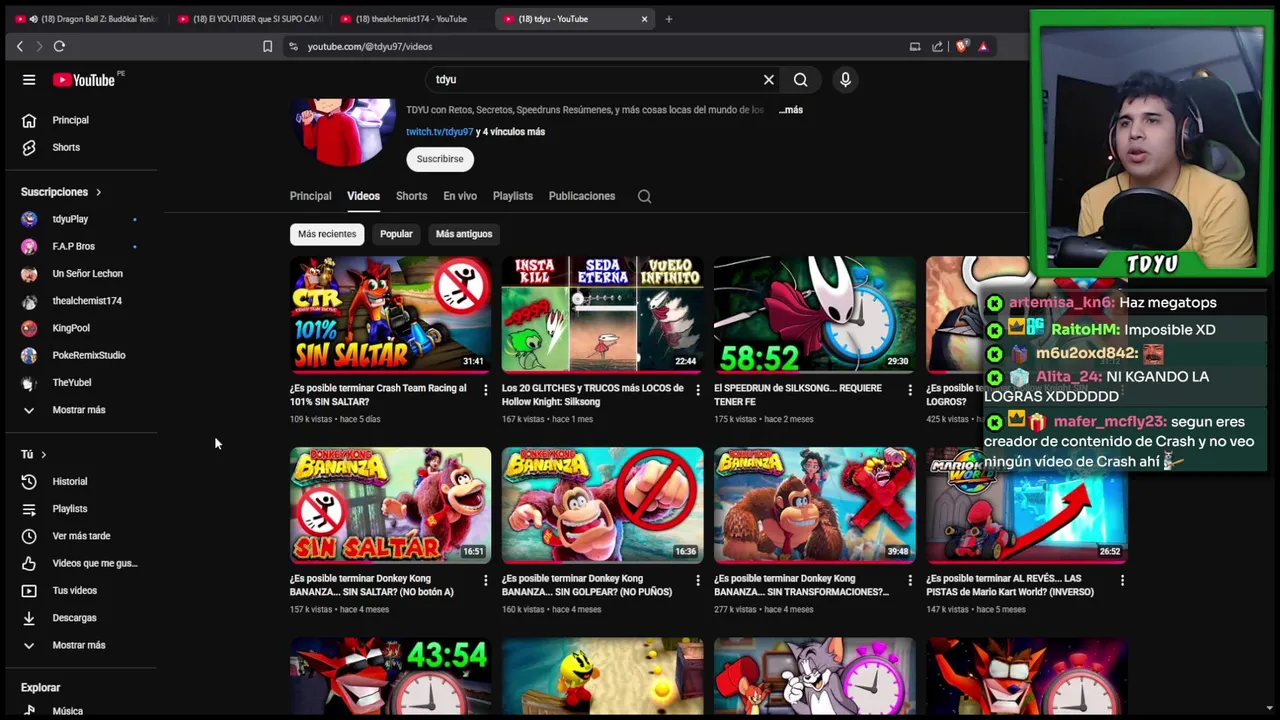Click the browser address bar URL
Viewport: 1280px width, 720px height.
370,46
